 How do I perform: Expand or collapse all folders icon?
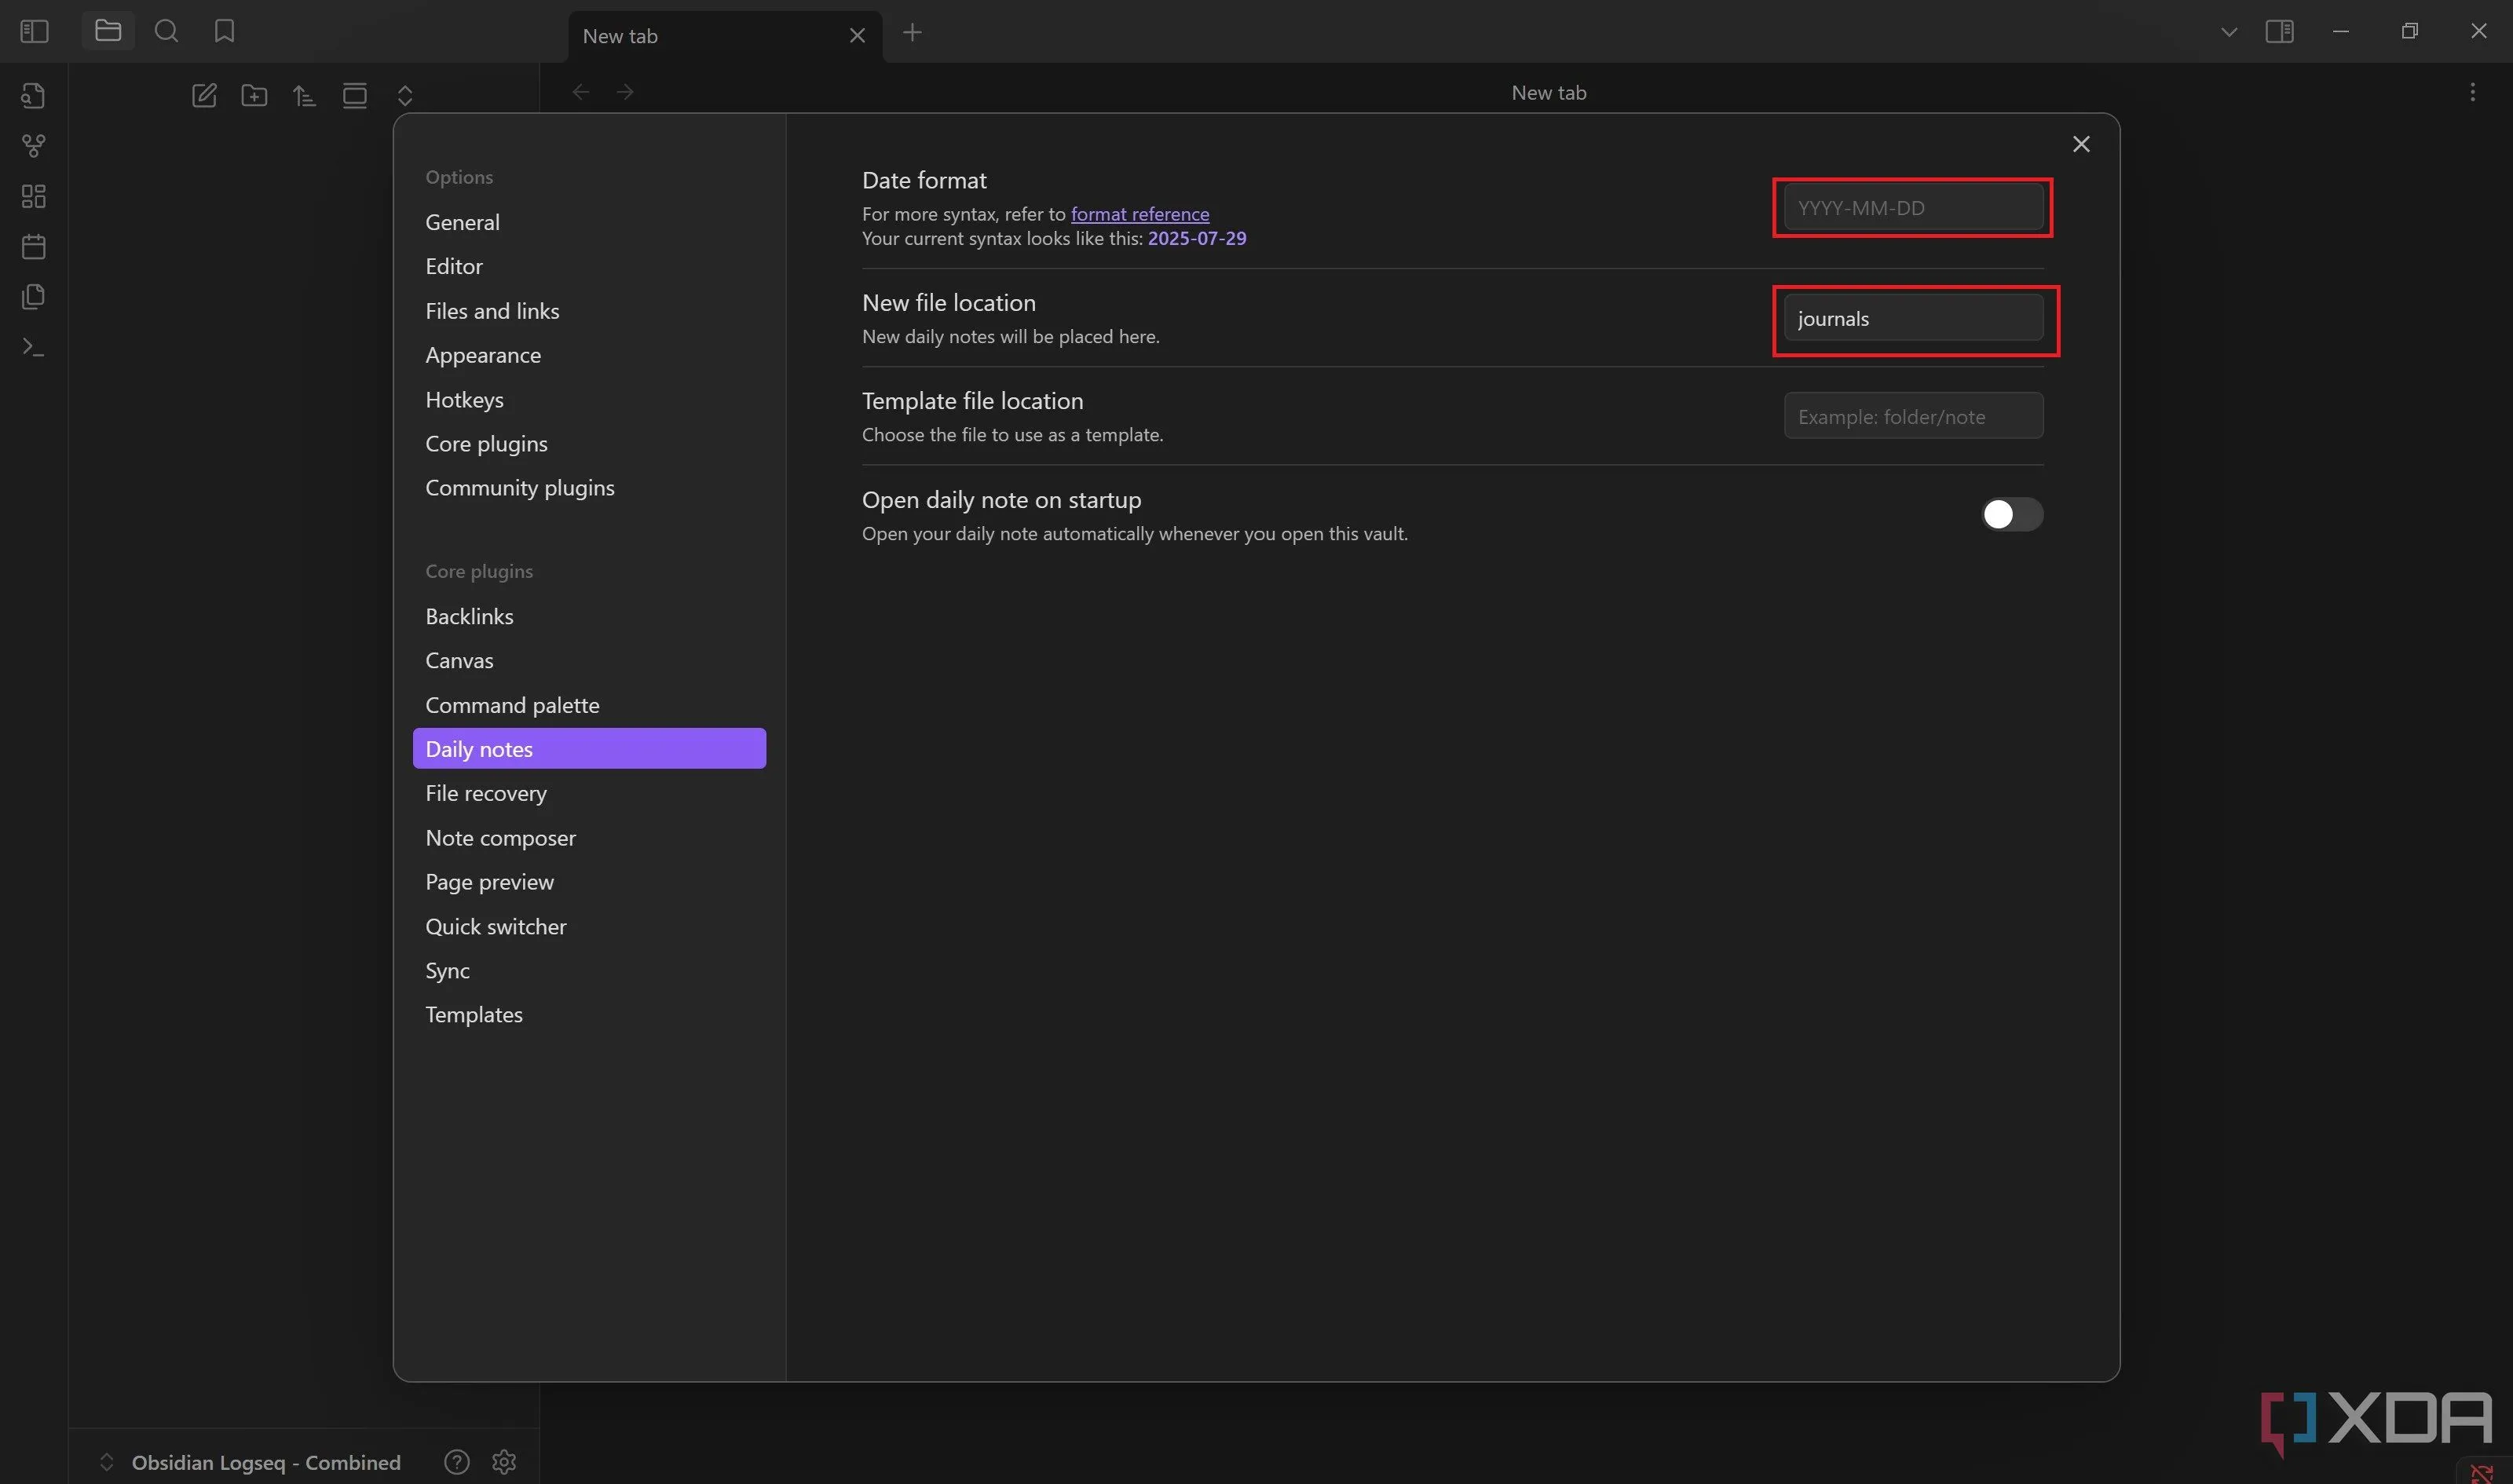[x=405, y=95]
